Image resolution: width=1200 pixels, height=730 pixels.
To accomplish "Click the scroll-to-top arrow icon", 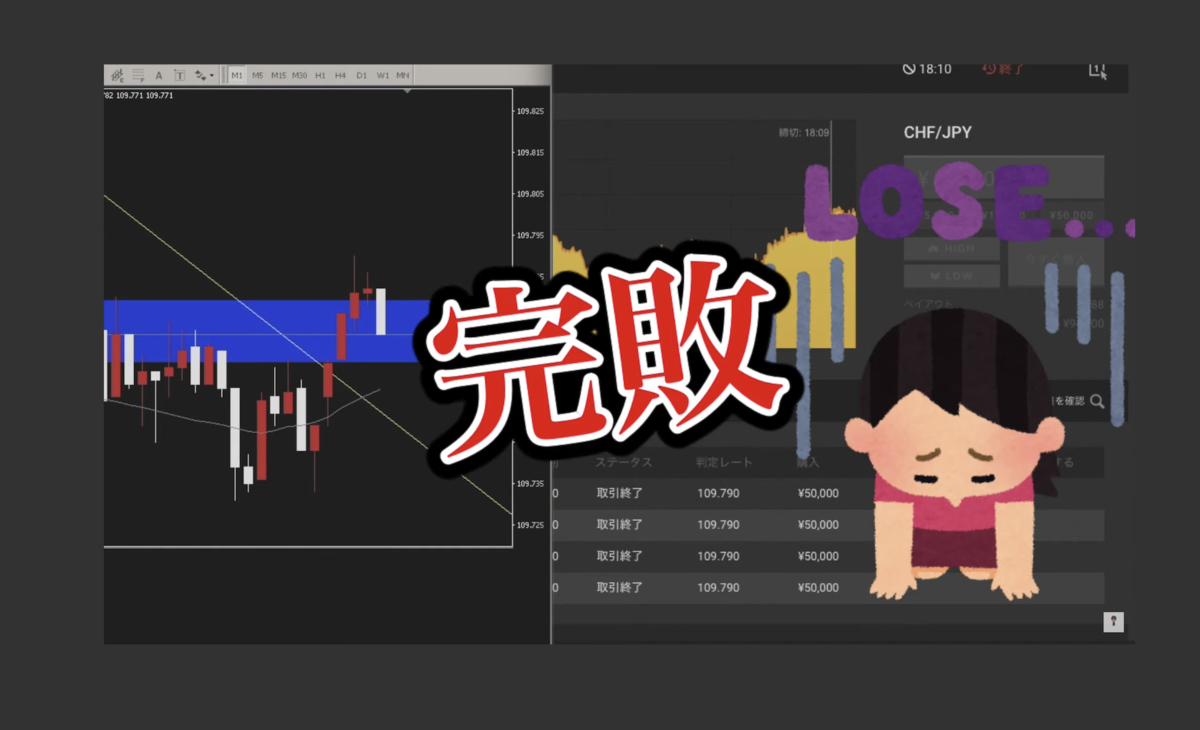I will click(x=1113, y=622).
